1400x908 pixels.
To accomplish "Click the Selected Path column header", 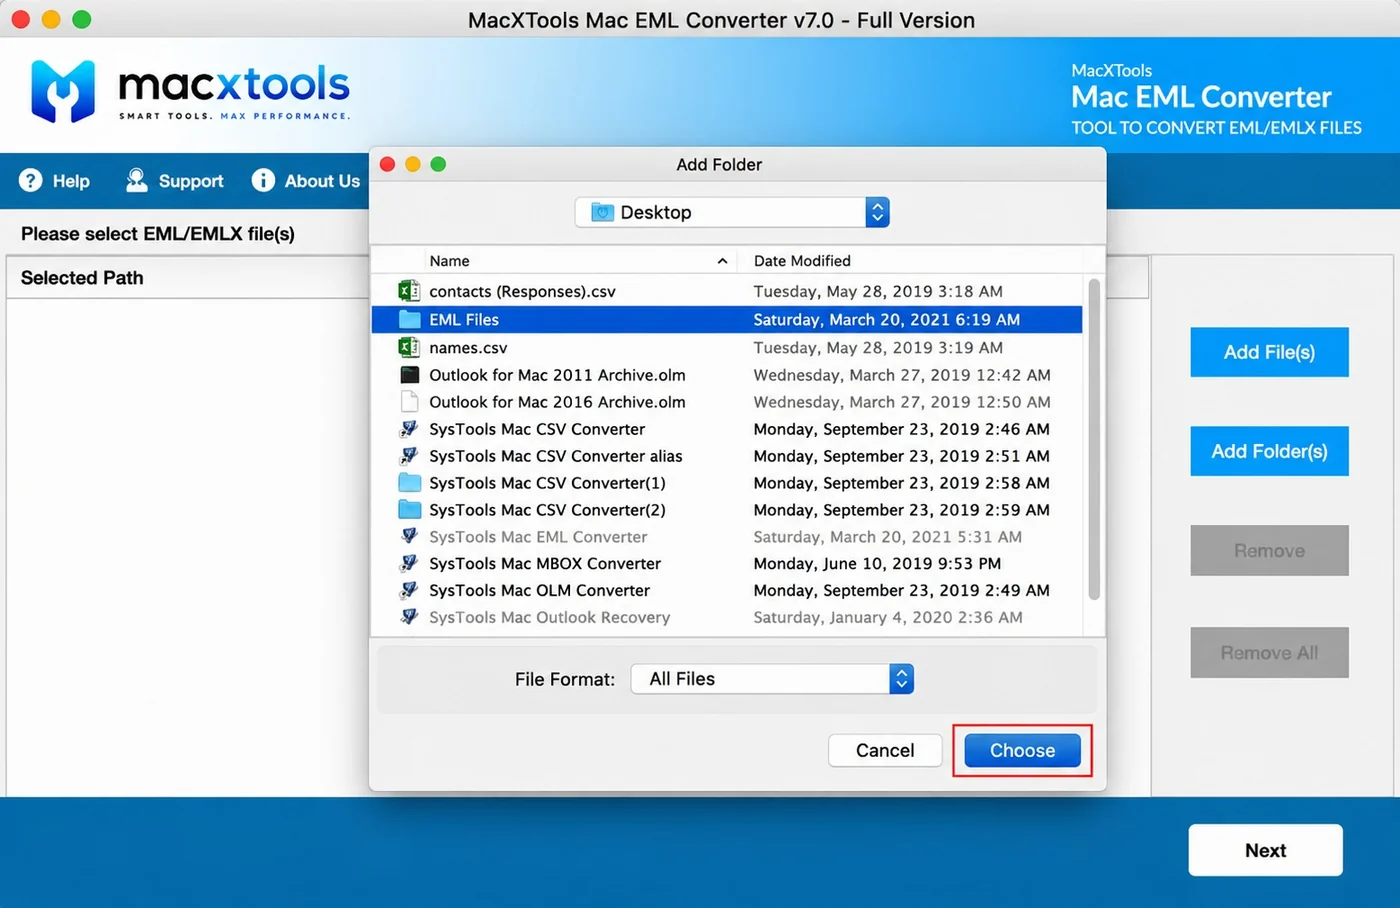I will 82,278.
